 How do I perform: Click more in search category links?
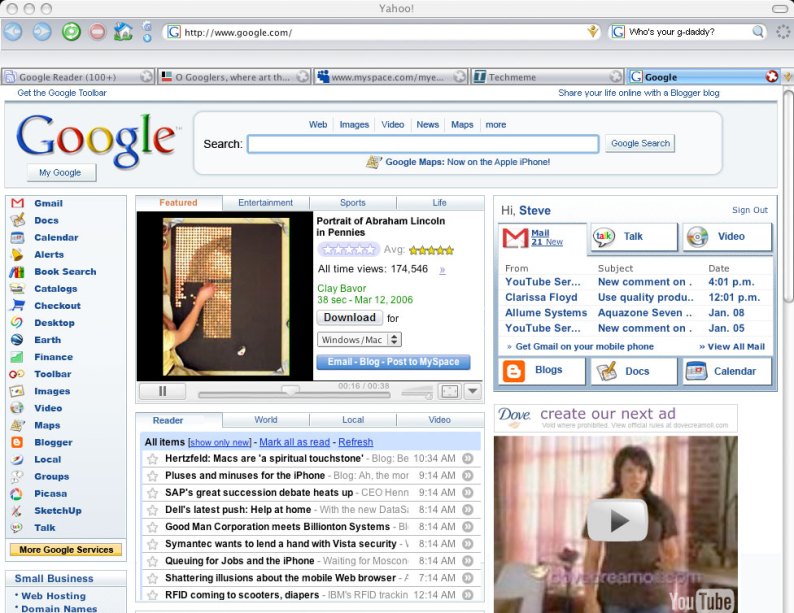click(x=495, y=125)
